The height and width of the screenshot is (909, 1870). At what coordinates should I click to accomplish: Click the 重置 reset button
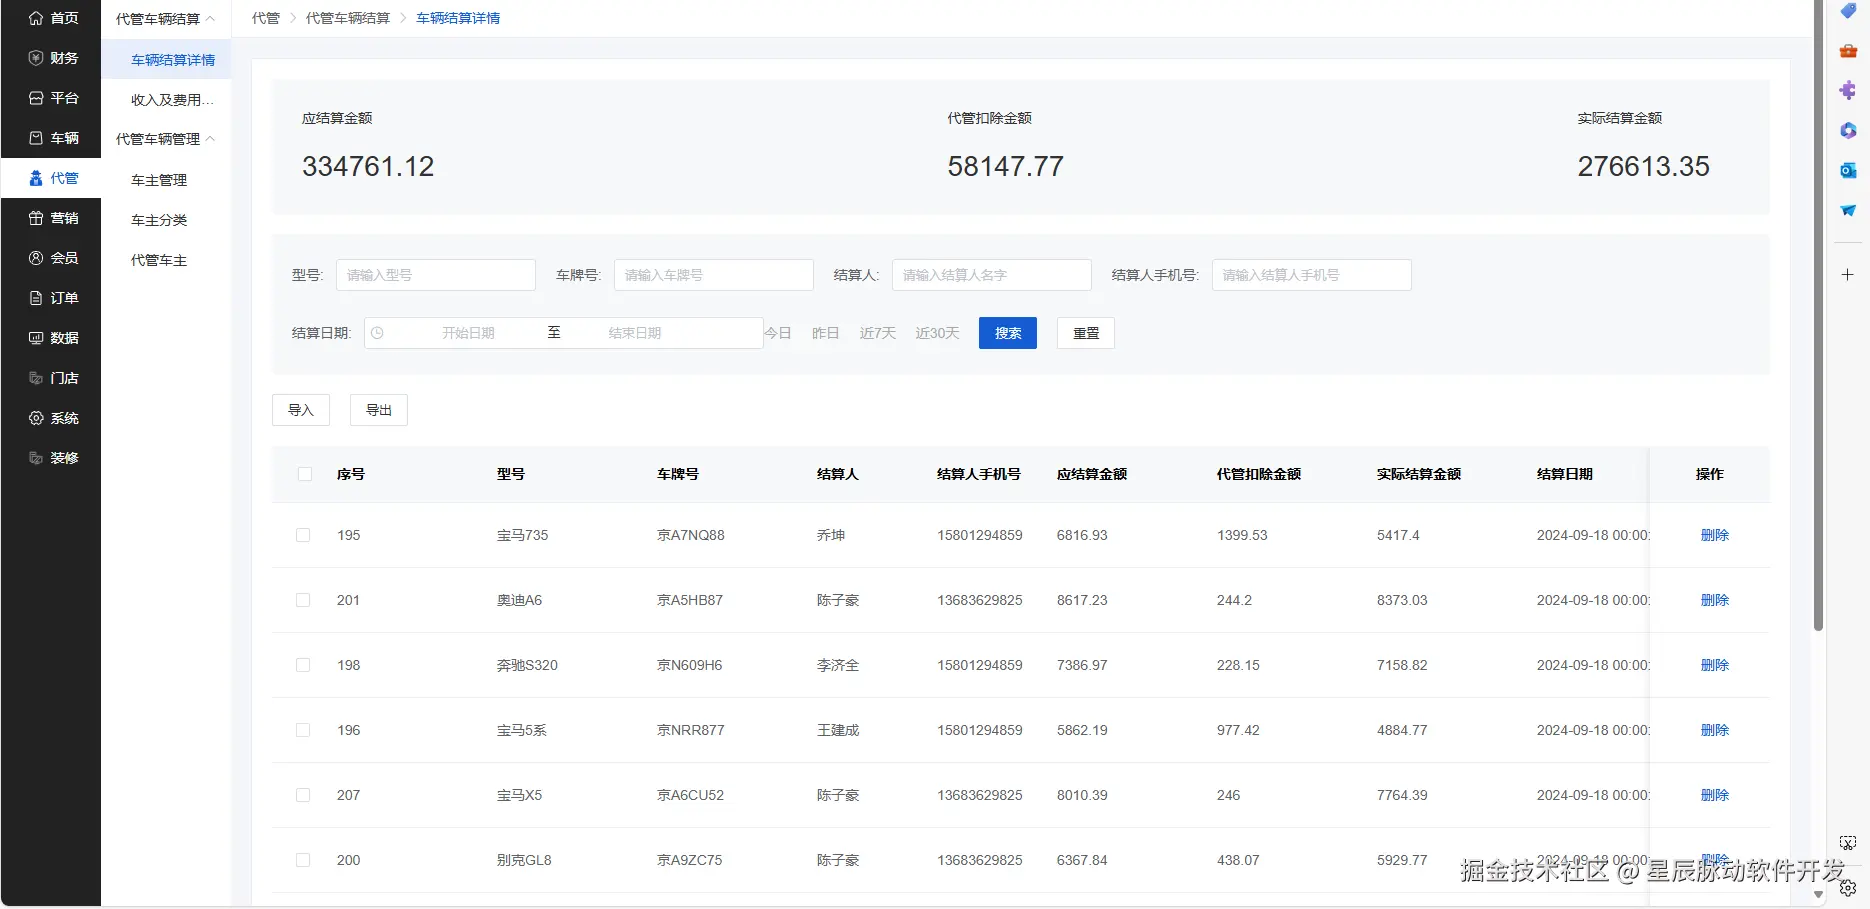[1086, 333]
